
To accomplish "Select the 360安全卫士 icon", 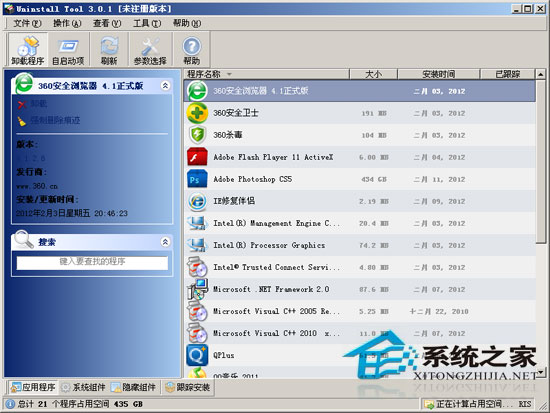I will [x=197, y=113].
